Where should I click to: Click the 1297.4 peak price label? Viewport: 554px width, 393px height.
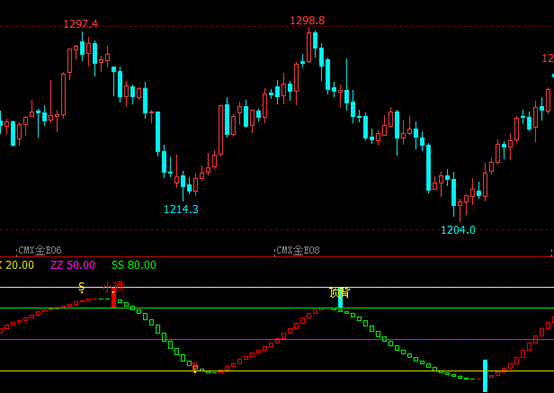(80, 24)
